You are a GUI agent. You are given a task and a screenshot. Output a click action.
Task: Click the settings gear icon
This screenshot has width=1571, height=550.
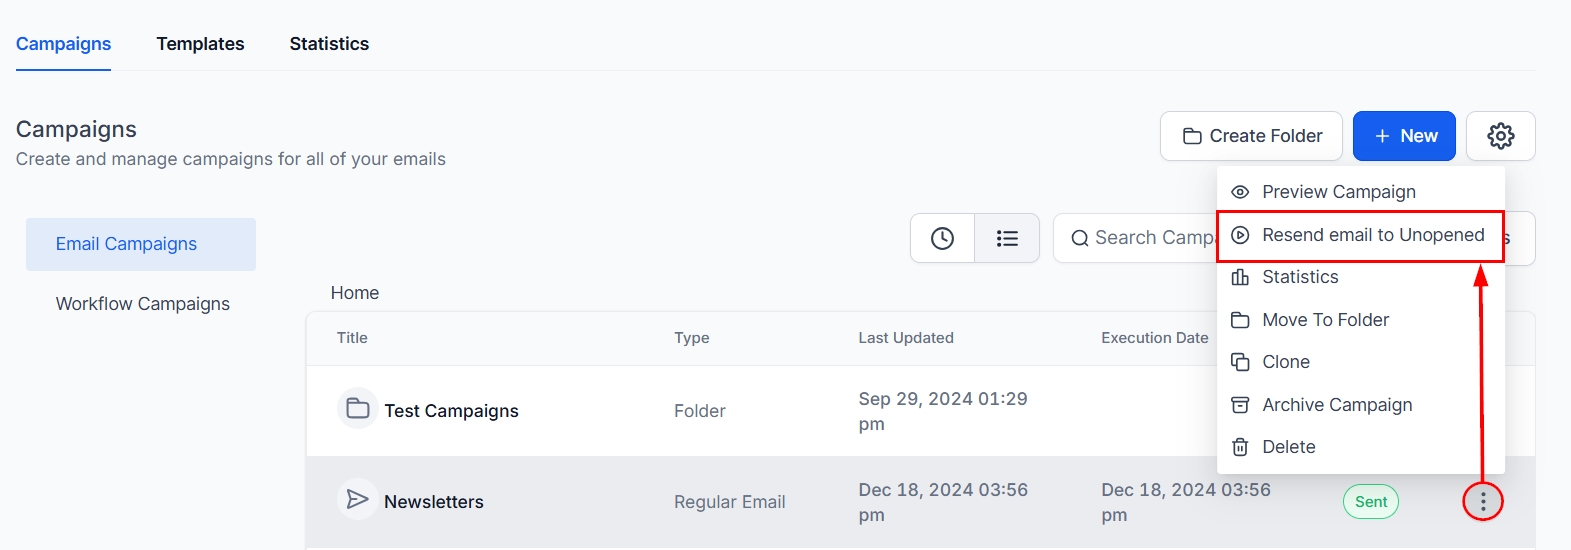[1500, 136]
